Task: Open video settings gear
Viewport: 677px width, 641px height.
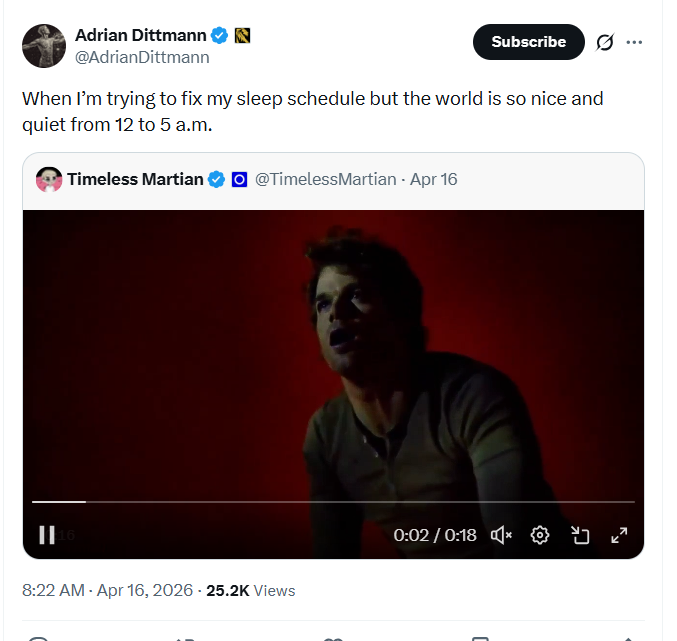Action: click(540, 535)
